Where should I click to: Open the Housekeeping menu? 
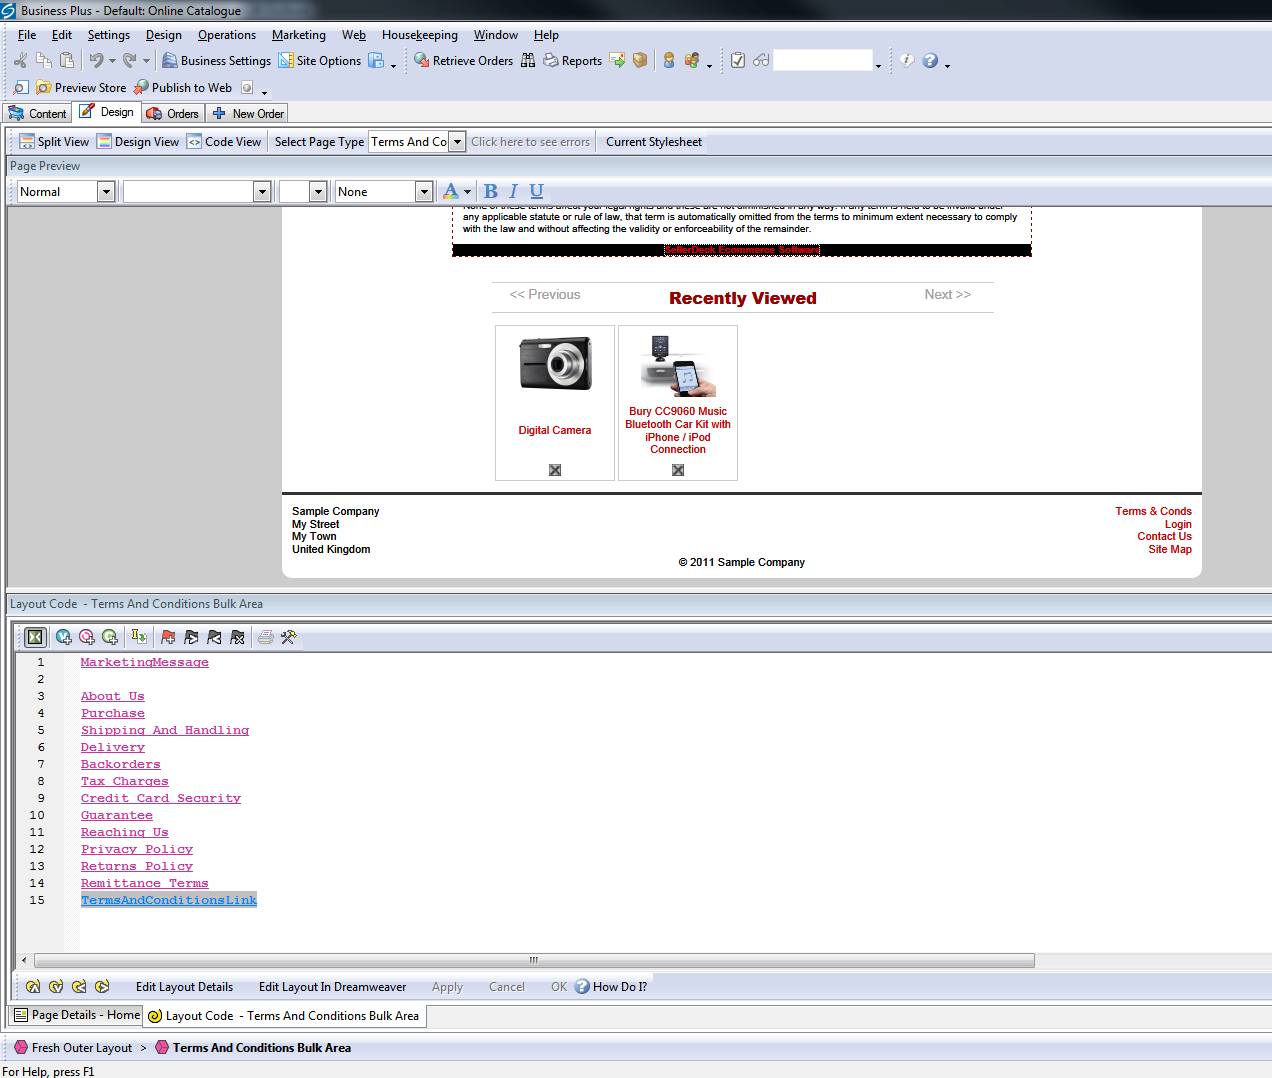point(419,35)
